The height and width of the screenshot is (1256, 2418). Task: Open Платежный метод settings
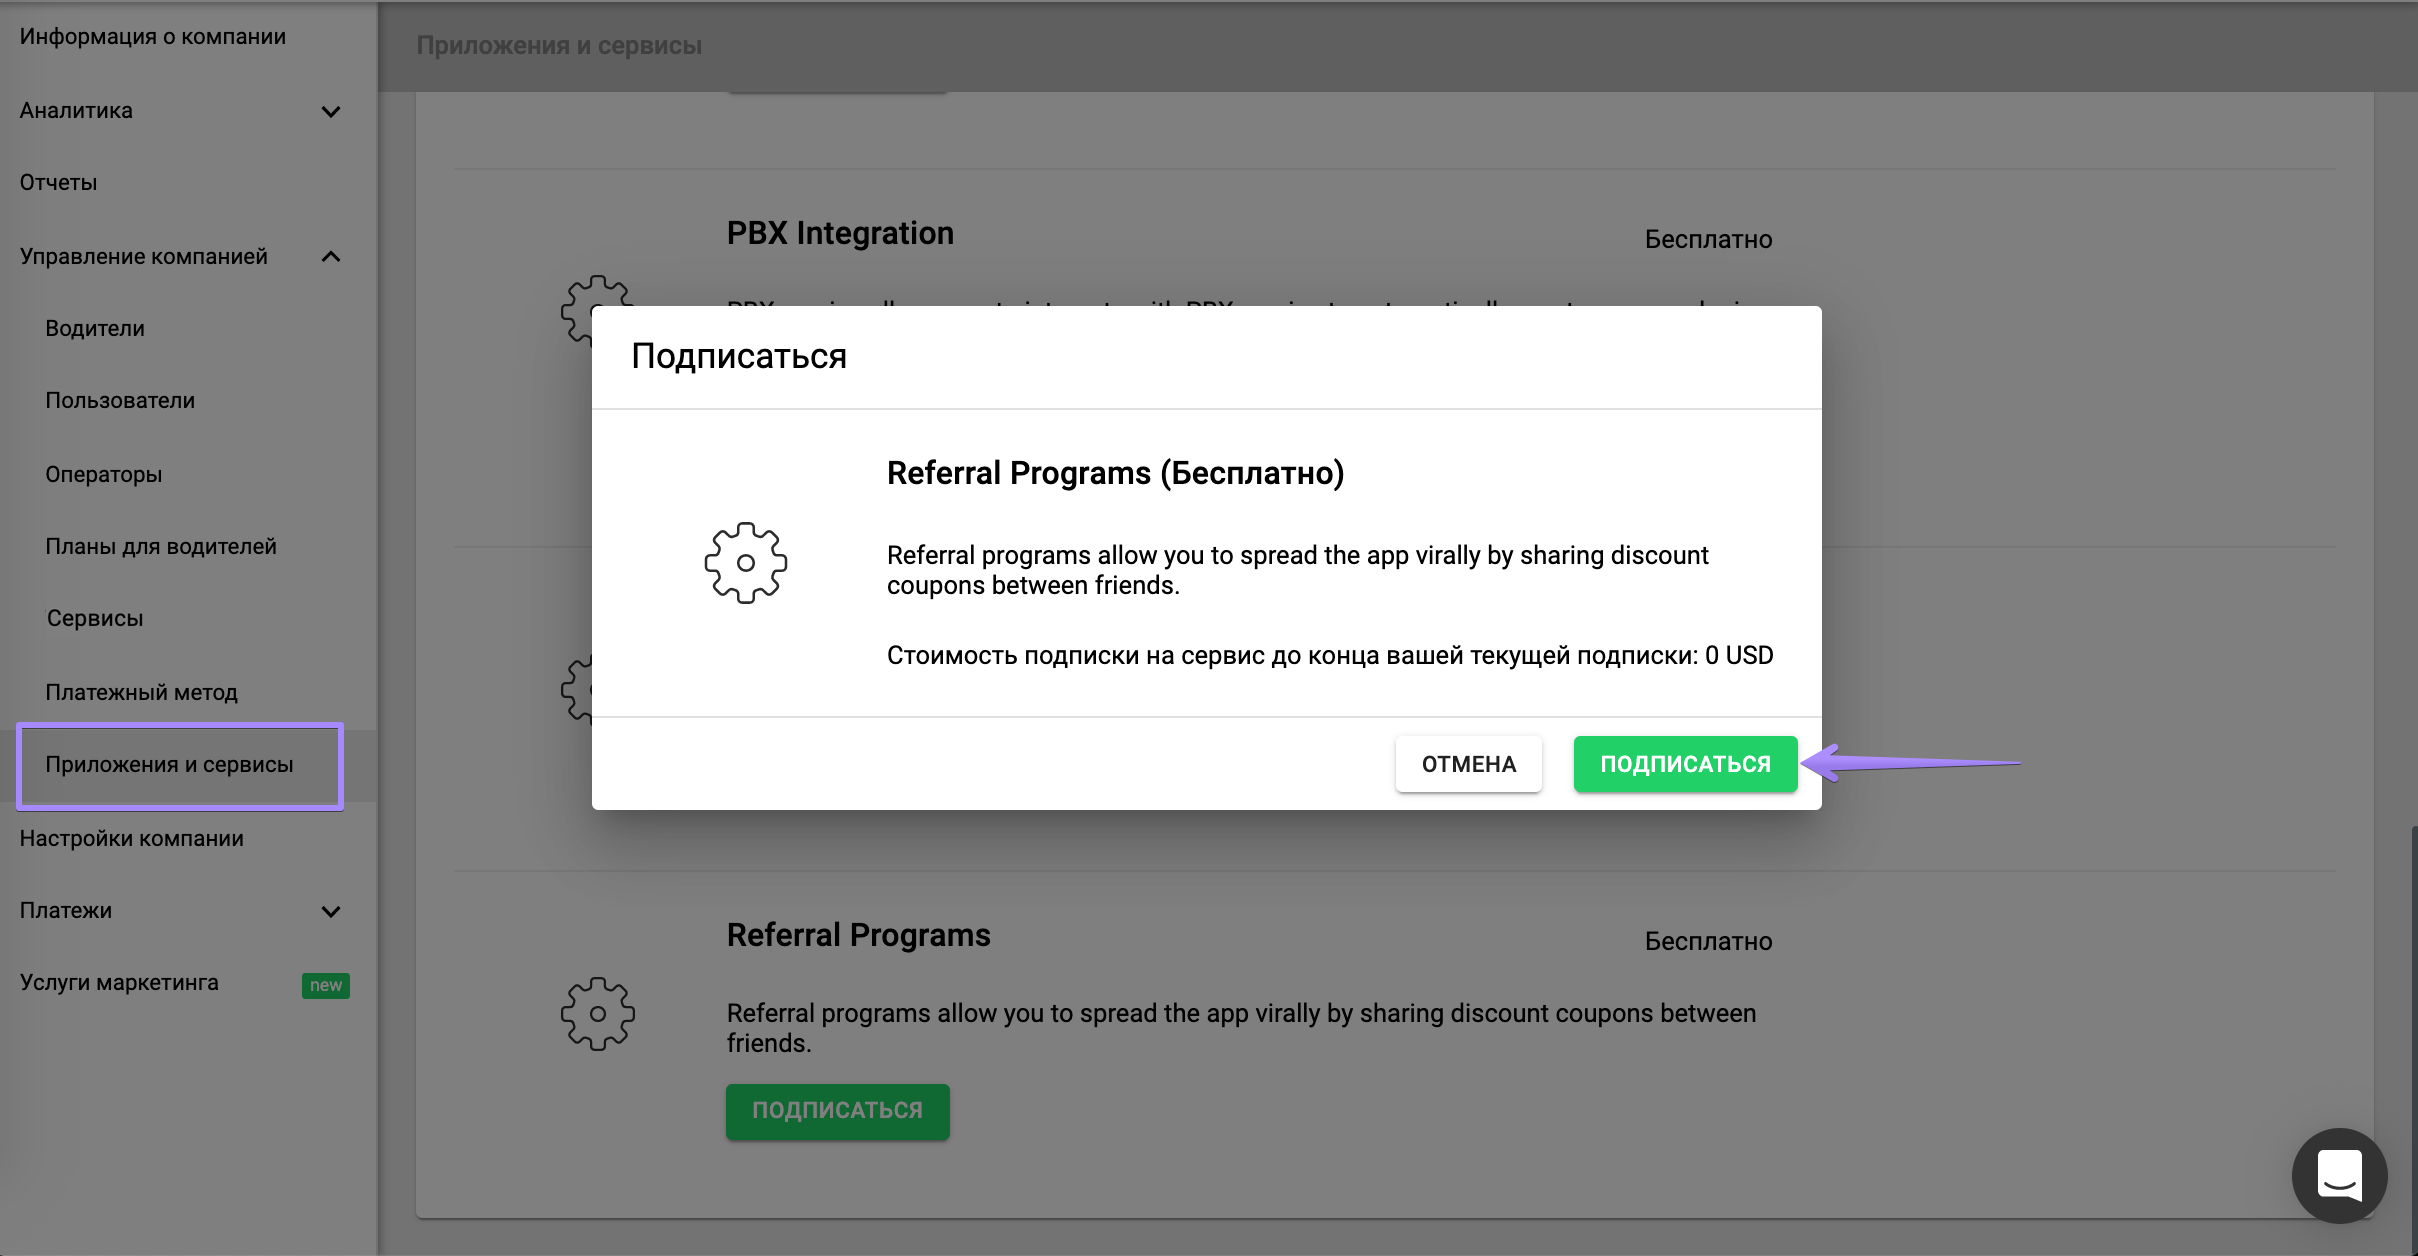coord(141,693)
